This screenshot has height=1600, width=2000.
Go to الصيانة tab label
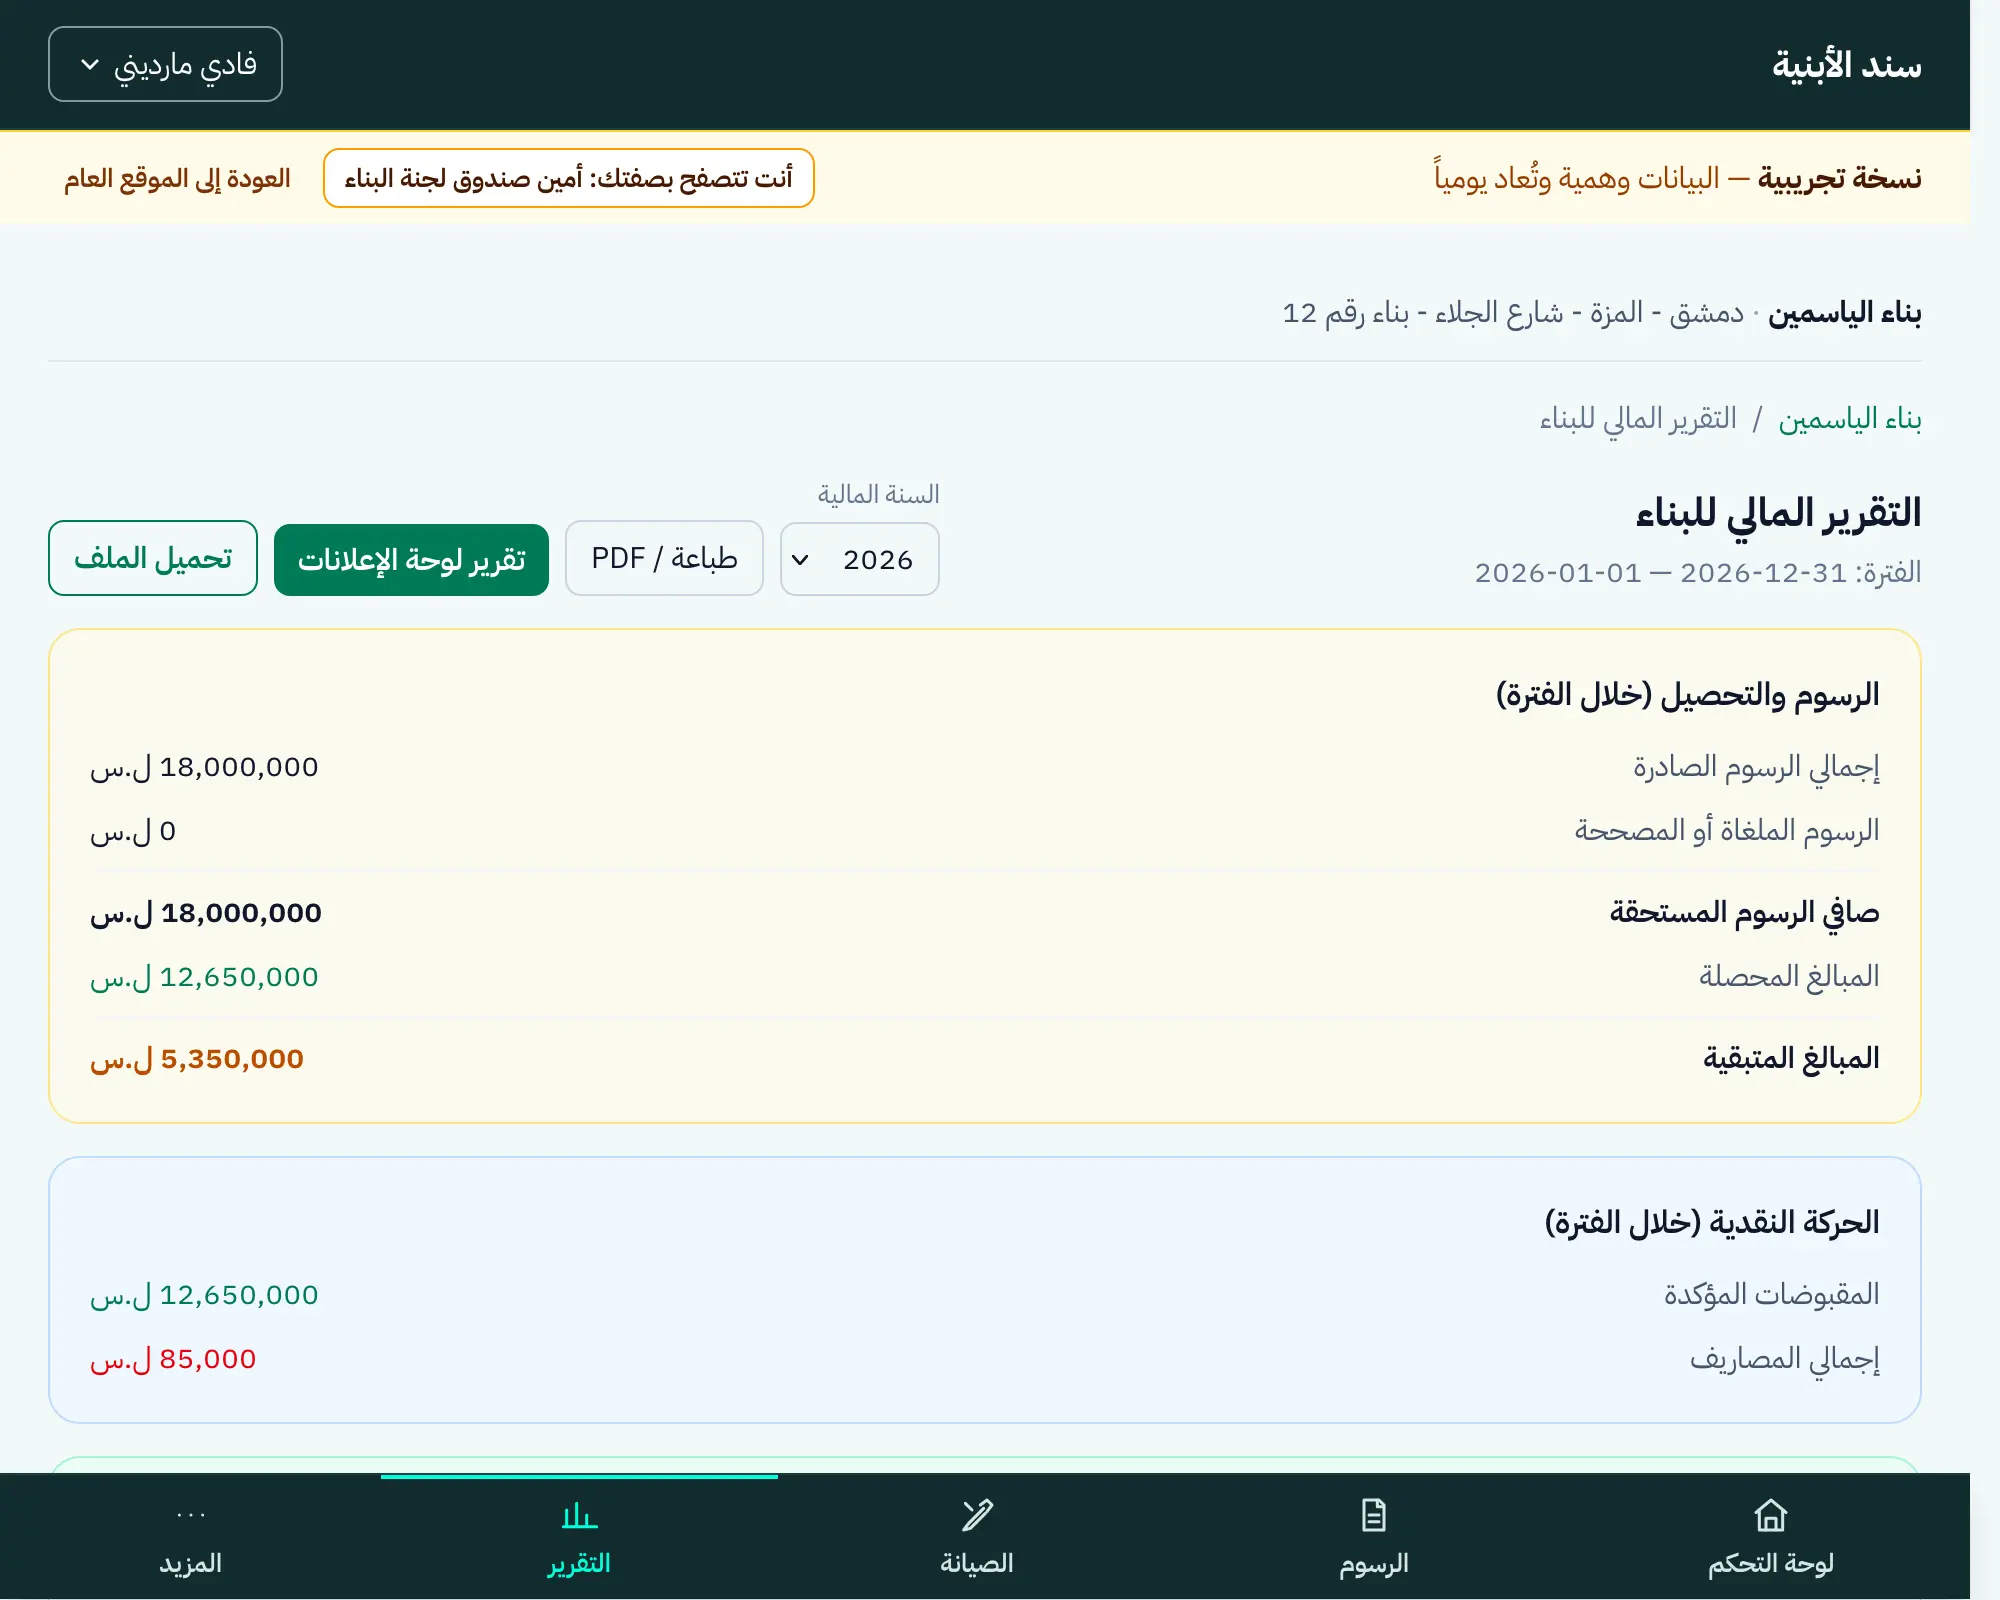[977, 1563]
